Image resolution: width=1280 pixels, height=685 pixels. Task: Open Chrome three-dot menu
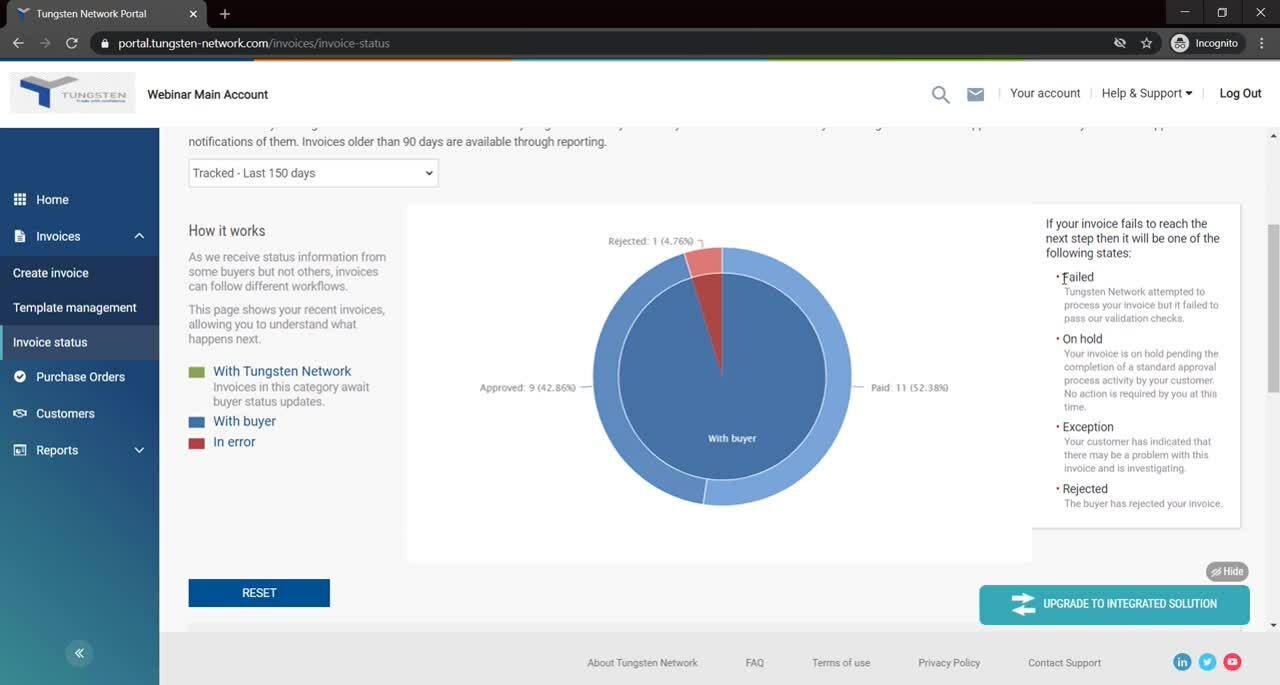click(1262, 43)
